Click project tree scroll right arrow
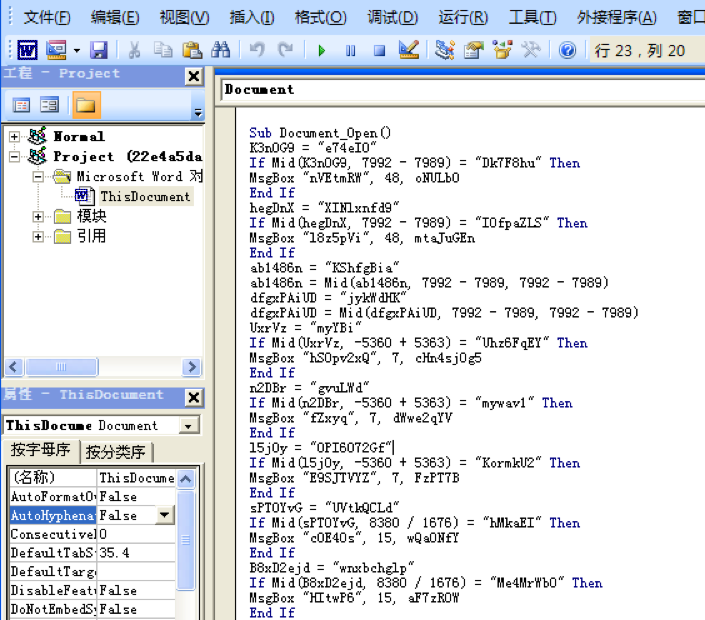The image size is (705, 620). tap(192, 367)
